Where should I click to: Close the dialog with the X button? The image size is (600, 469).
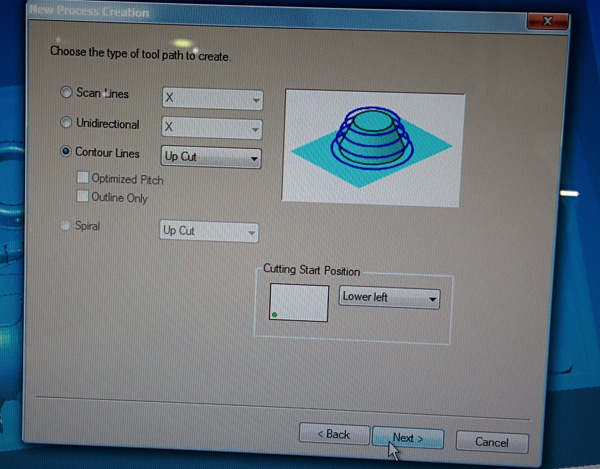click(x=547, y=21)
